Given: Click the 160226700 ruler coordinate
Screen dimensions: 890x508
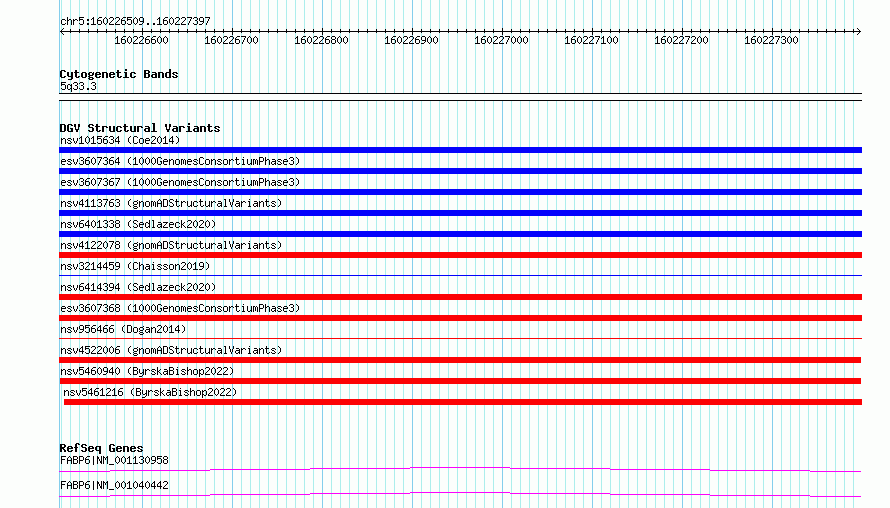Looking at the screenshot, I should coord(231,40).
